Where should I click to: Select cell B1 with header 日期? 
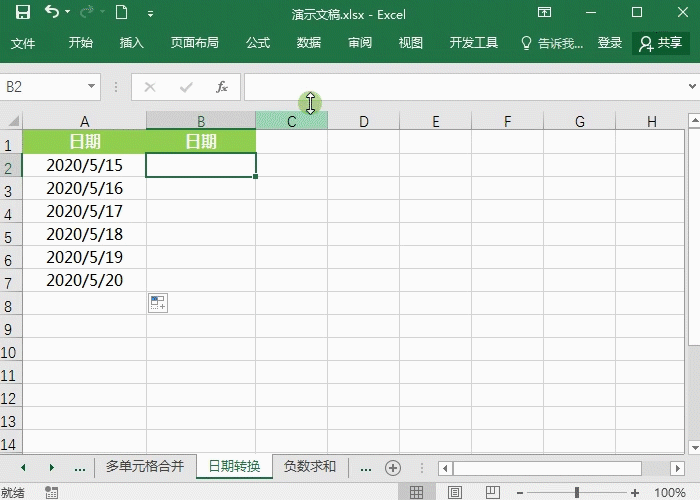point(201,142)
